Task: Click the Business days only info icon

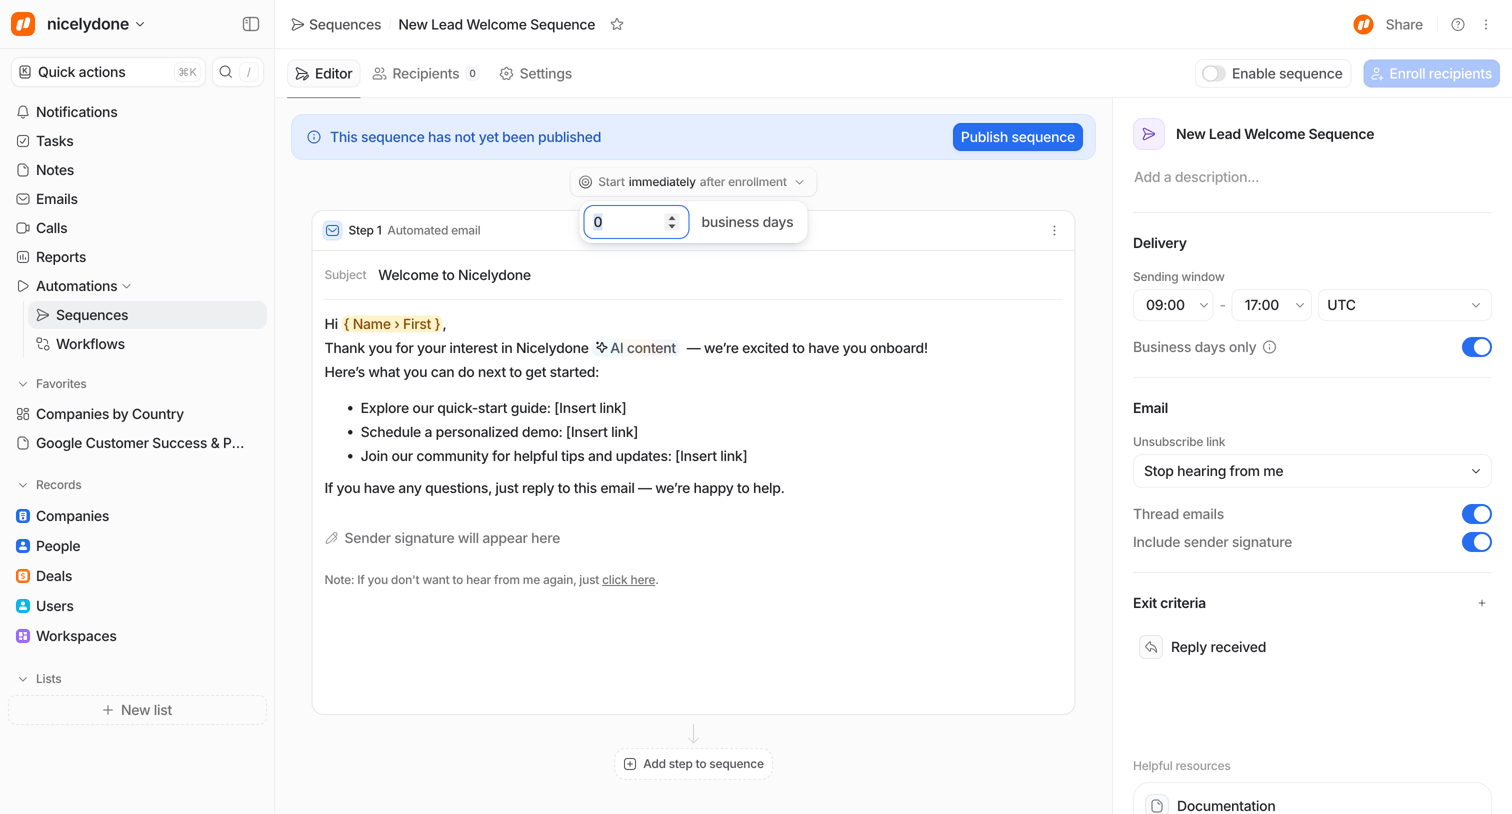Action: tap(1270, 347)
